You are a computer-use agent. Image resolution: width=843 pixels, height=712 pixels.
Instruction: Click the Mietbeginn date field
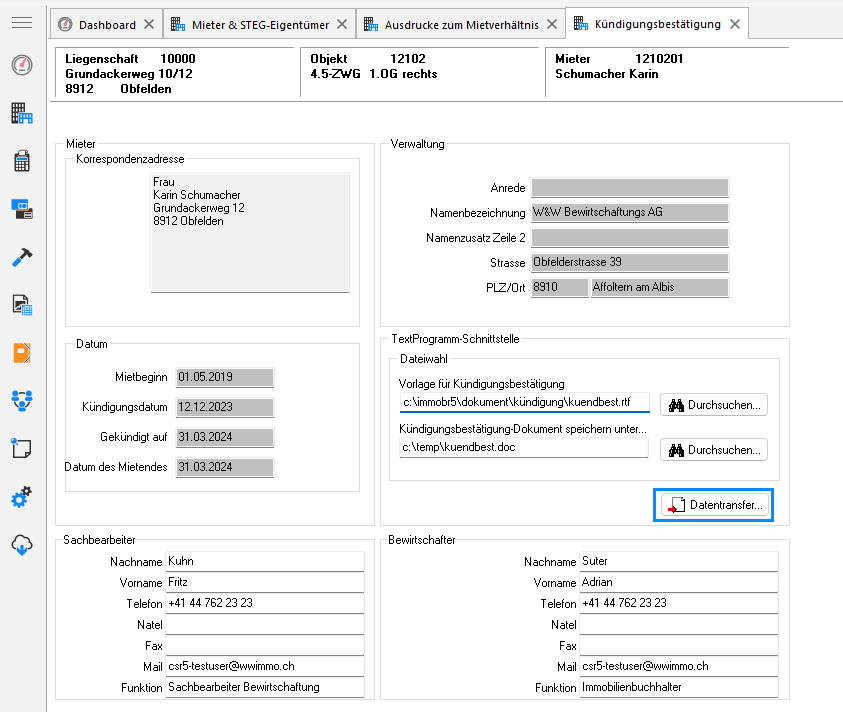225,377
